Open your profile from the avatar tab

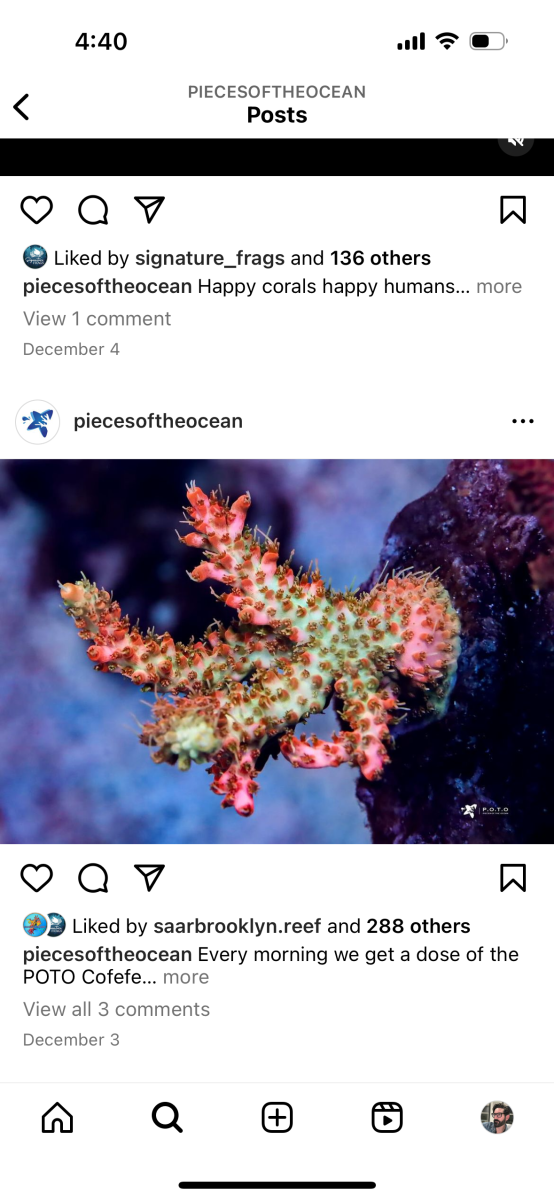pos(497,1117)
